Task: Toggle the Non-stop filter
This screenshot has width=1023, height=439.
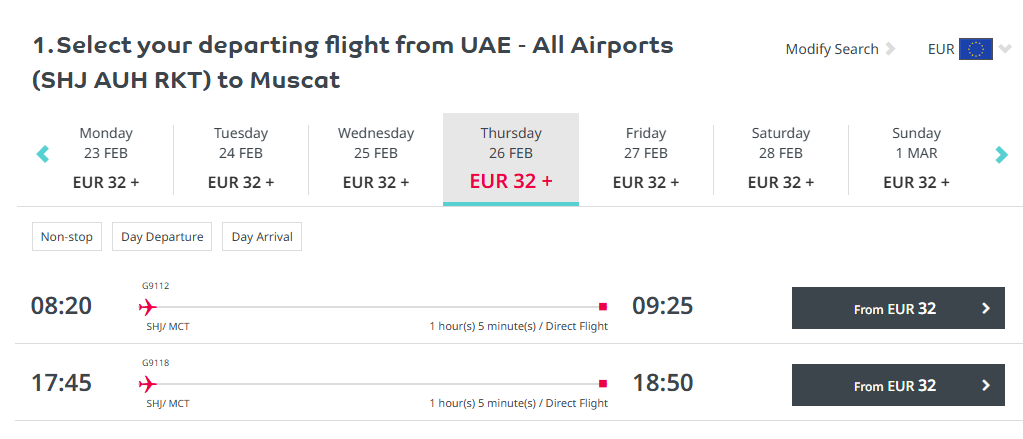Action: point(67,237)
